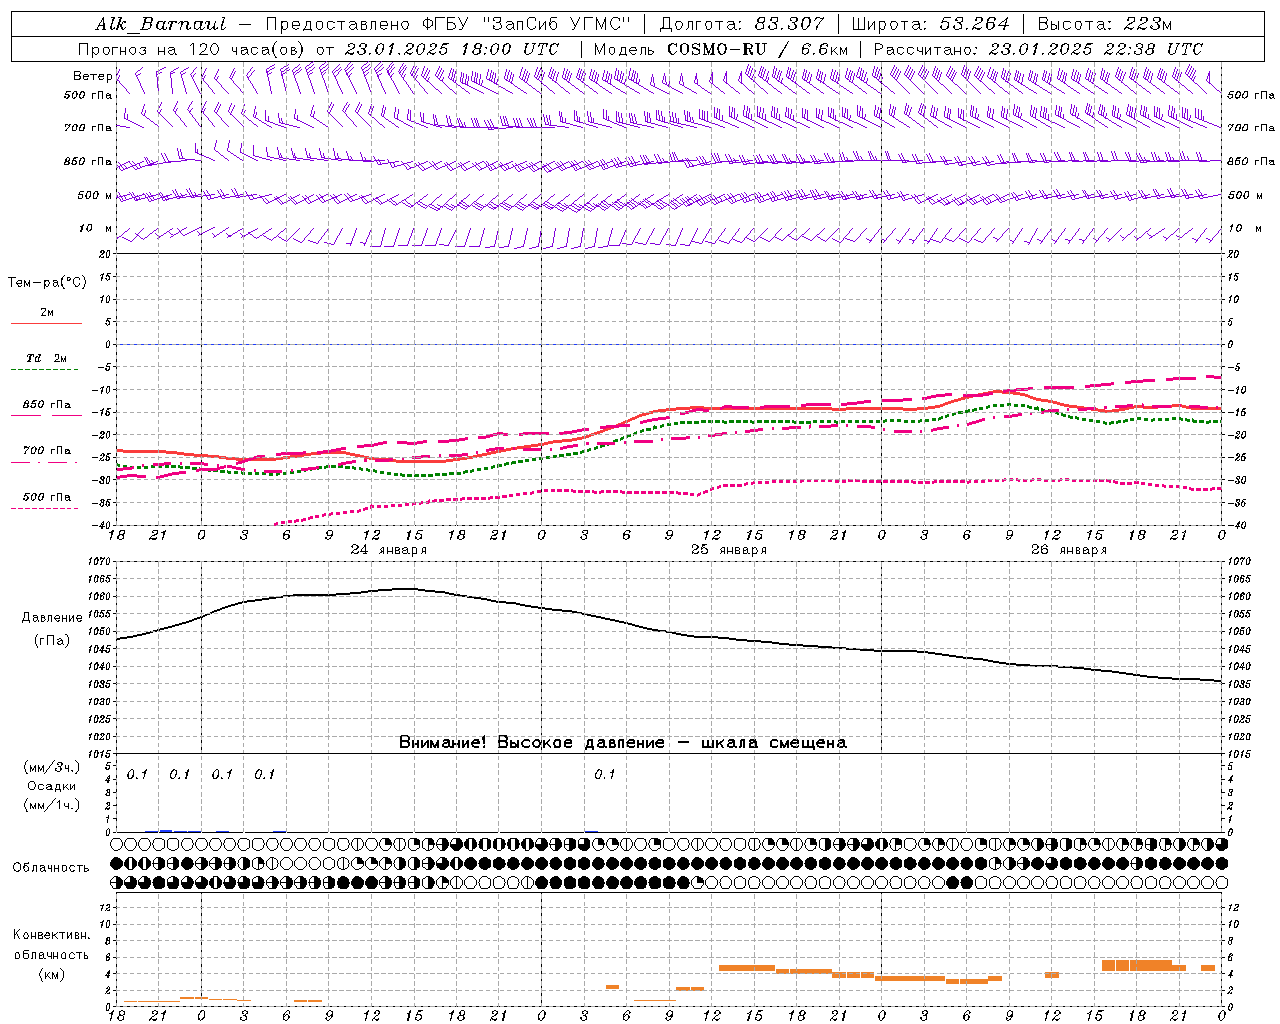Image resolution: width=1280 pixels, height=1024 pixels.
Task: Select the model label COSMO-RU / 6.6км
Action: pos(759,48)
